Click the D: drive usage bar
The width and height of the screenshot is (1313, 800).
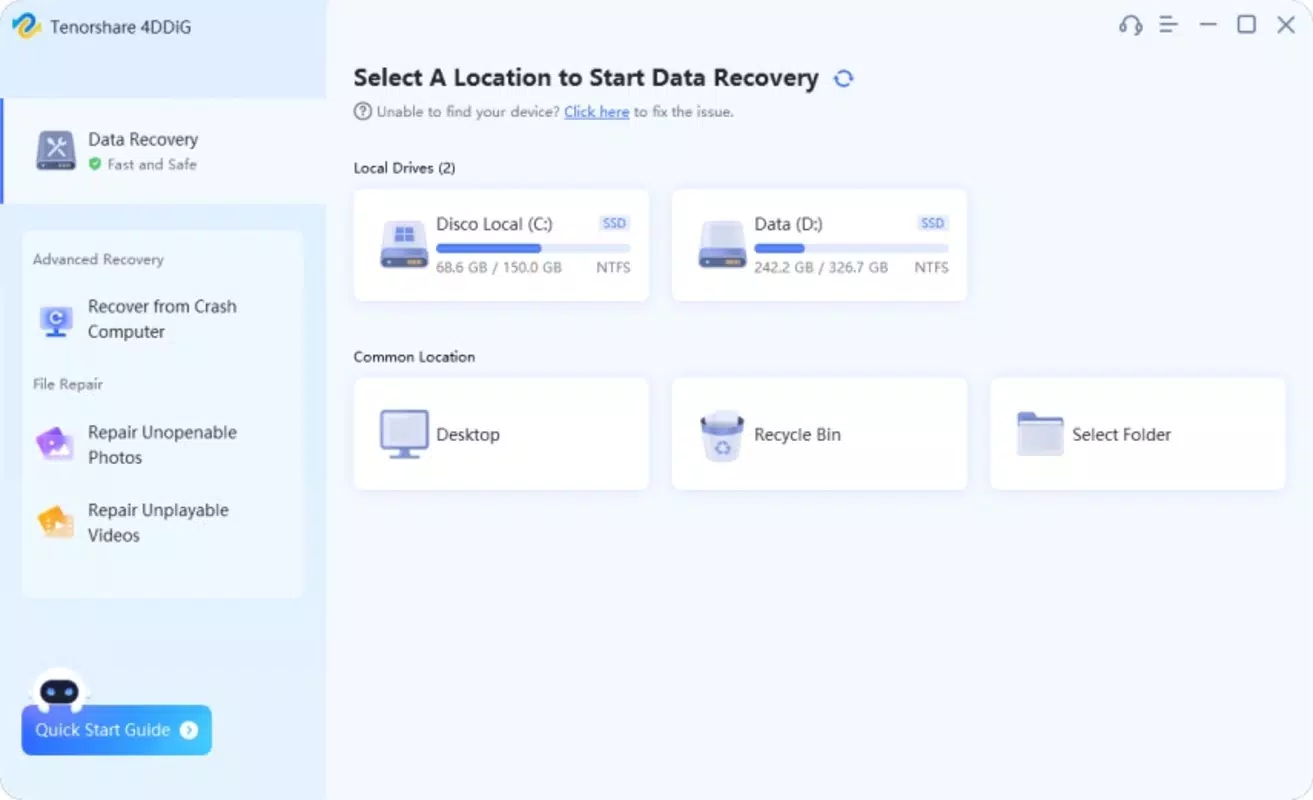click(x=851, y=248)
